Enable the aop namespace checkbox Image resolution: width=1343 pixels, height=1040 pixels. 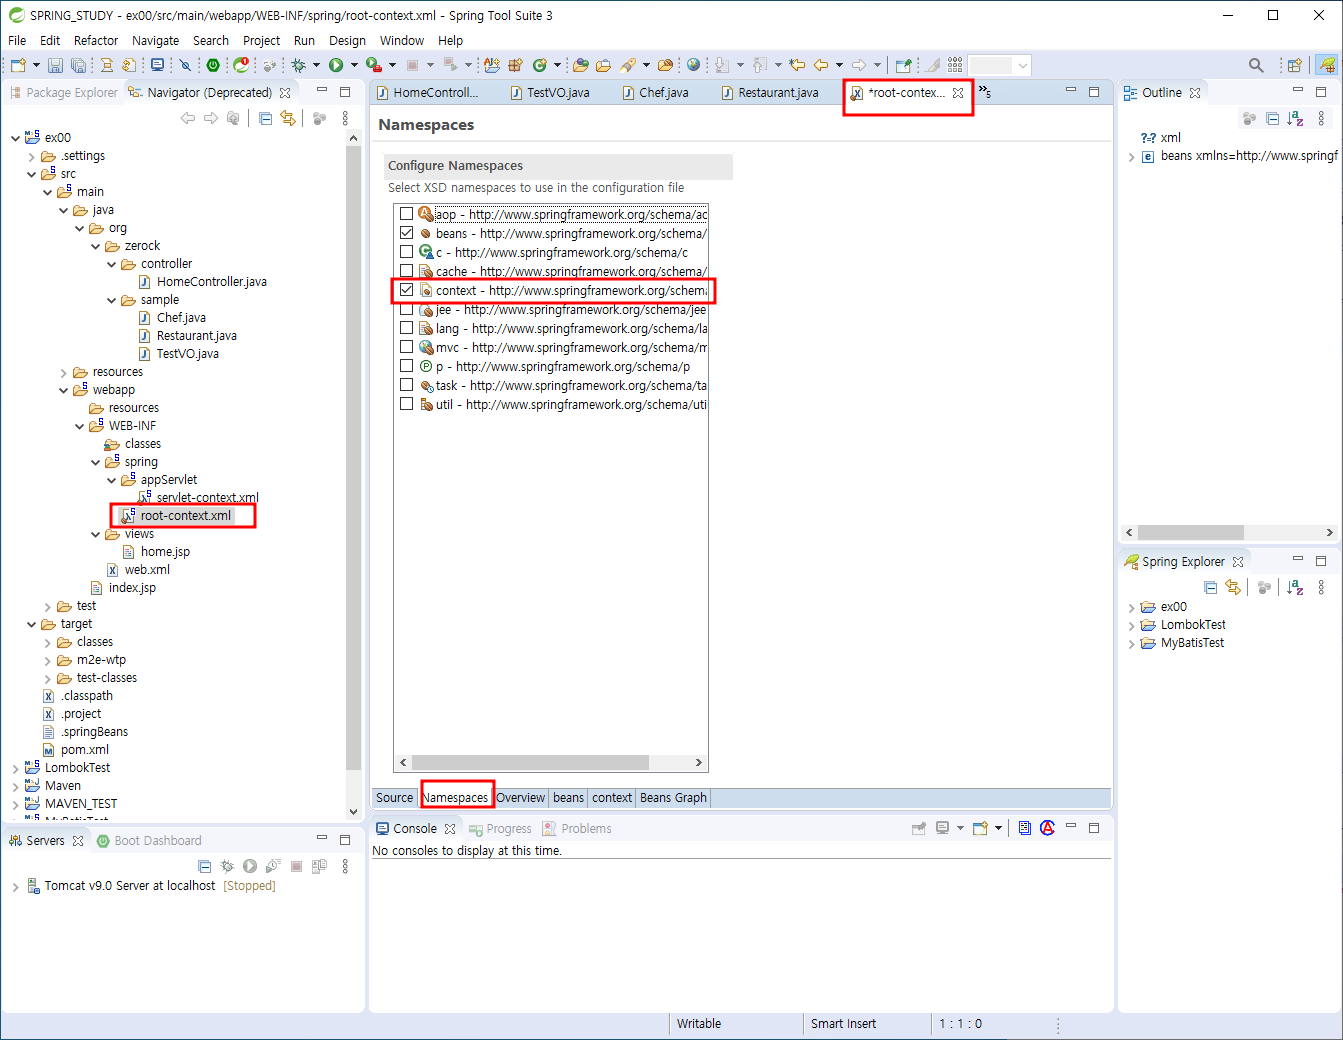tap(406, 214)
